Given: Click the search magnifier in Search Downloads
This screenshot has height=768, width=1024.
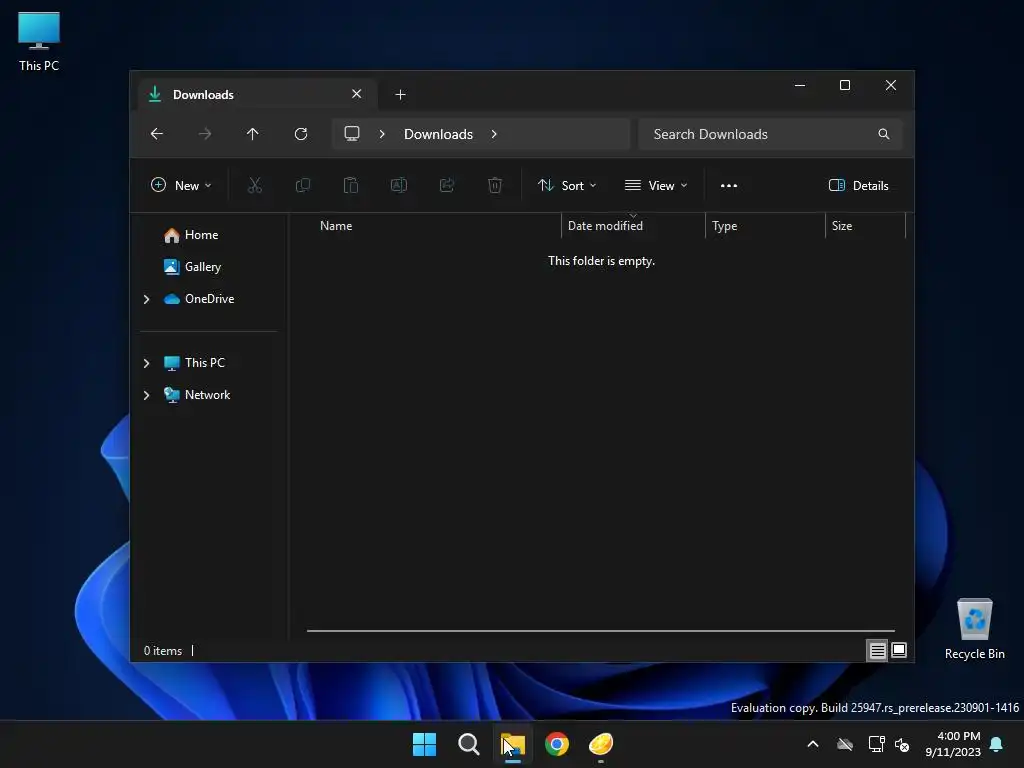Looking at the screenshot, I should coord(884,134).
